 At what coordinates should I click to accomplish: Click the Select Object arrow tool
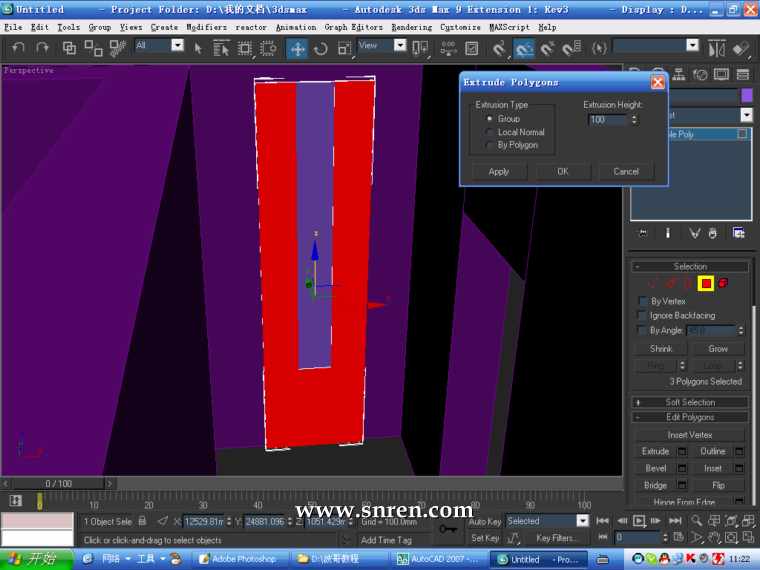pos(198,47)
